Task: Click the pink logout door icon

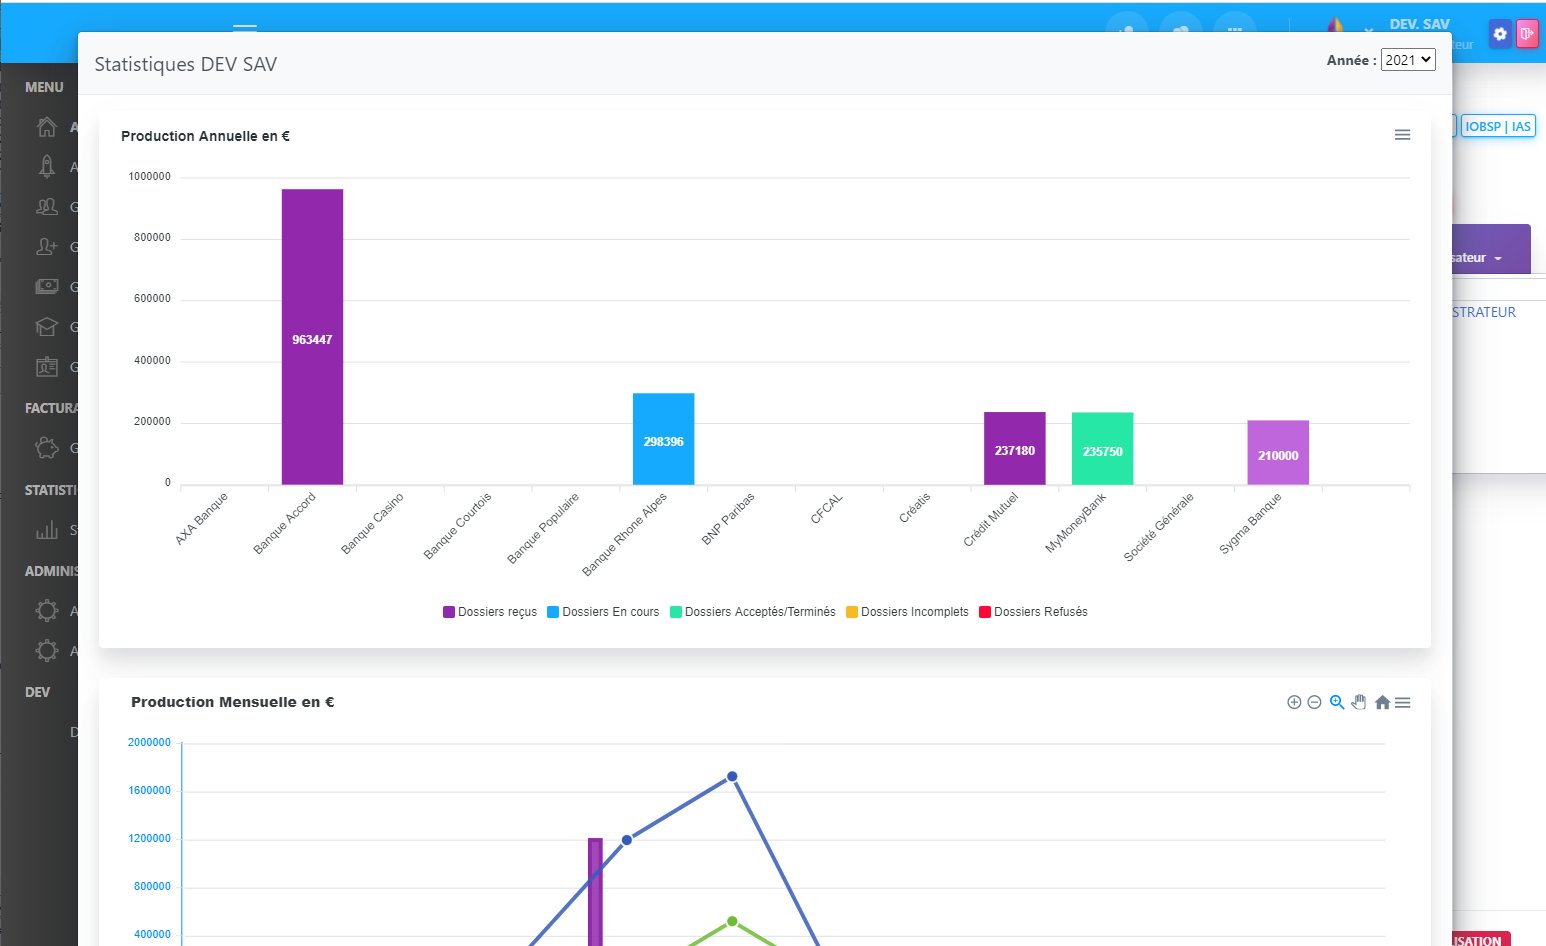Action: (1527, 34)
